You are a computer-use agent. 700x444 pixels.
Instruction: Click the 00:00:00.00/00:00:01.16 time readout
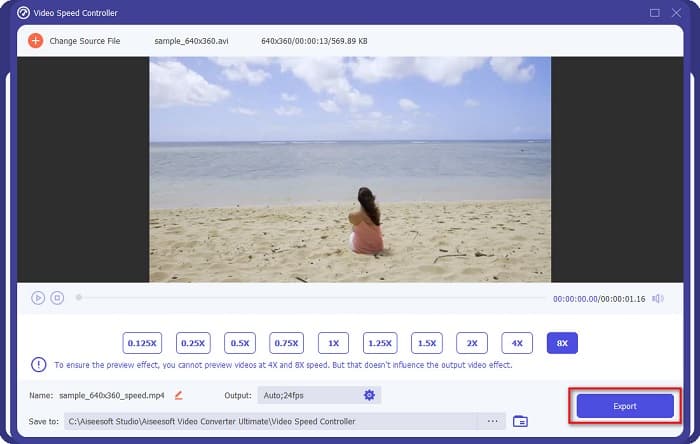click(599, 299)
